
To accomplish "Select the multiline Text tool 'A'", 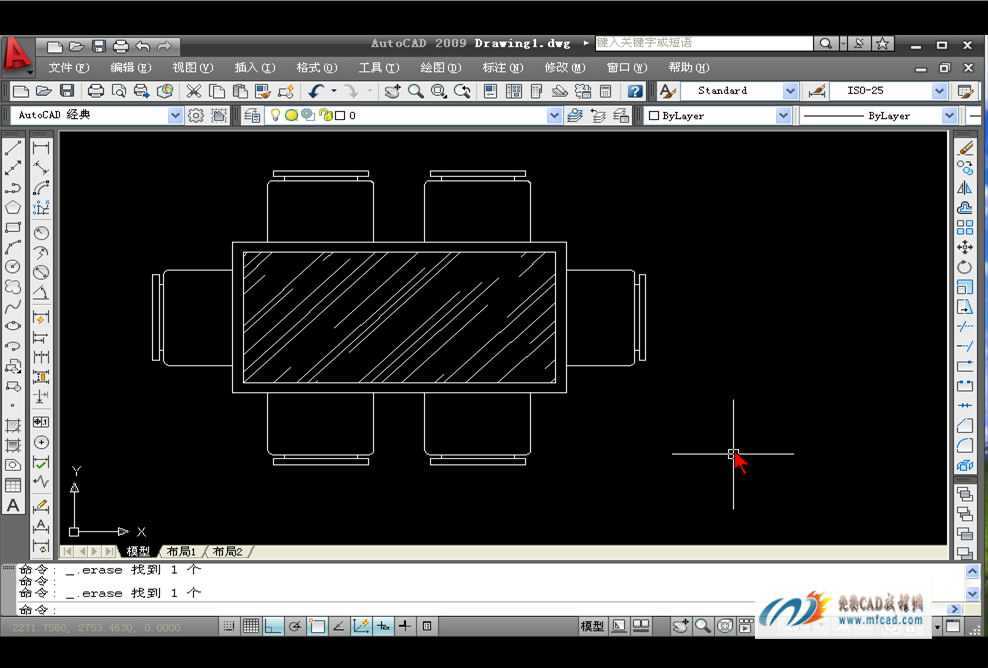I will coord(13,505).
